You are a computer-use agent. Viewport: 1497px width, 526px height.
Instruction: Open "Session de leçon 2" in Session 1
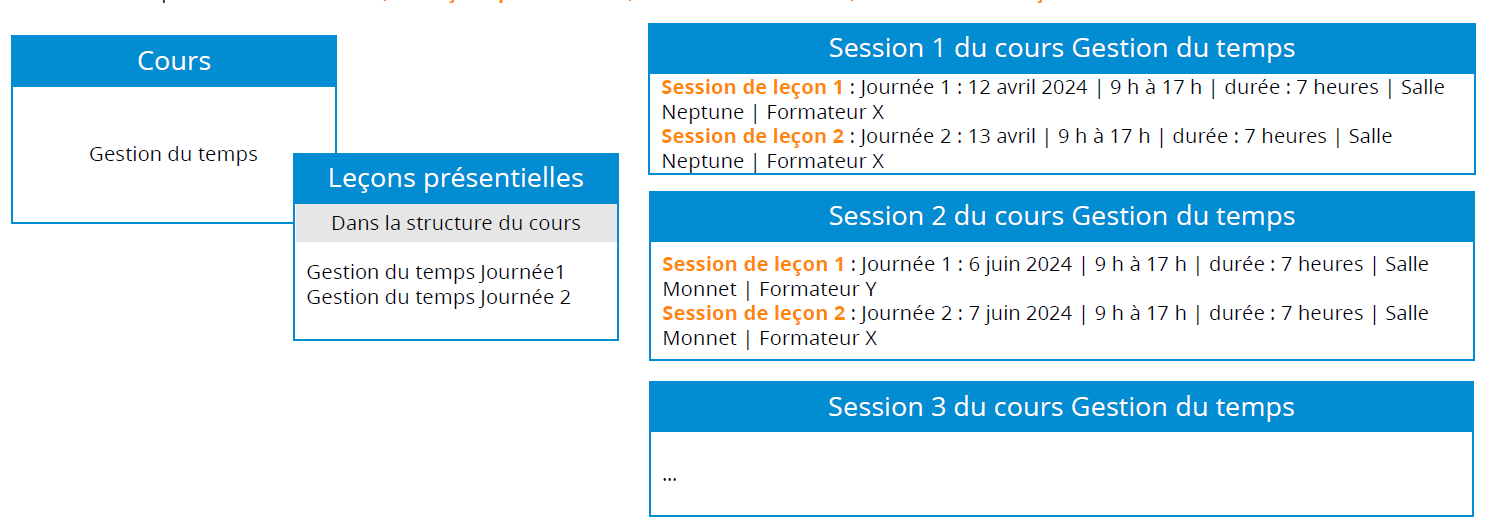(752, 136)
